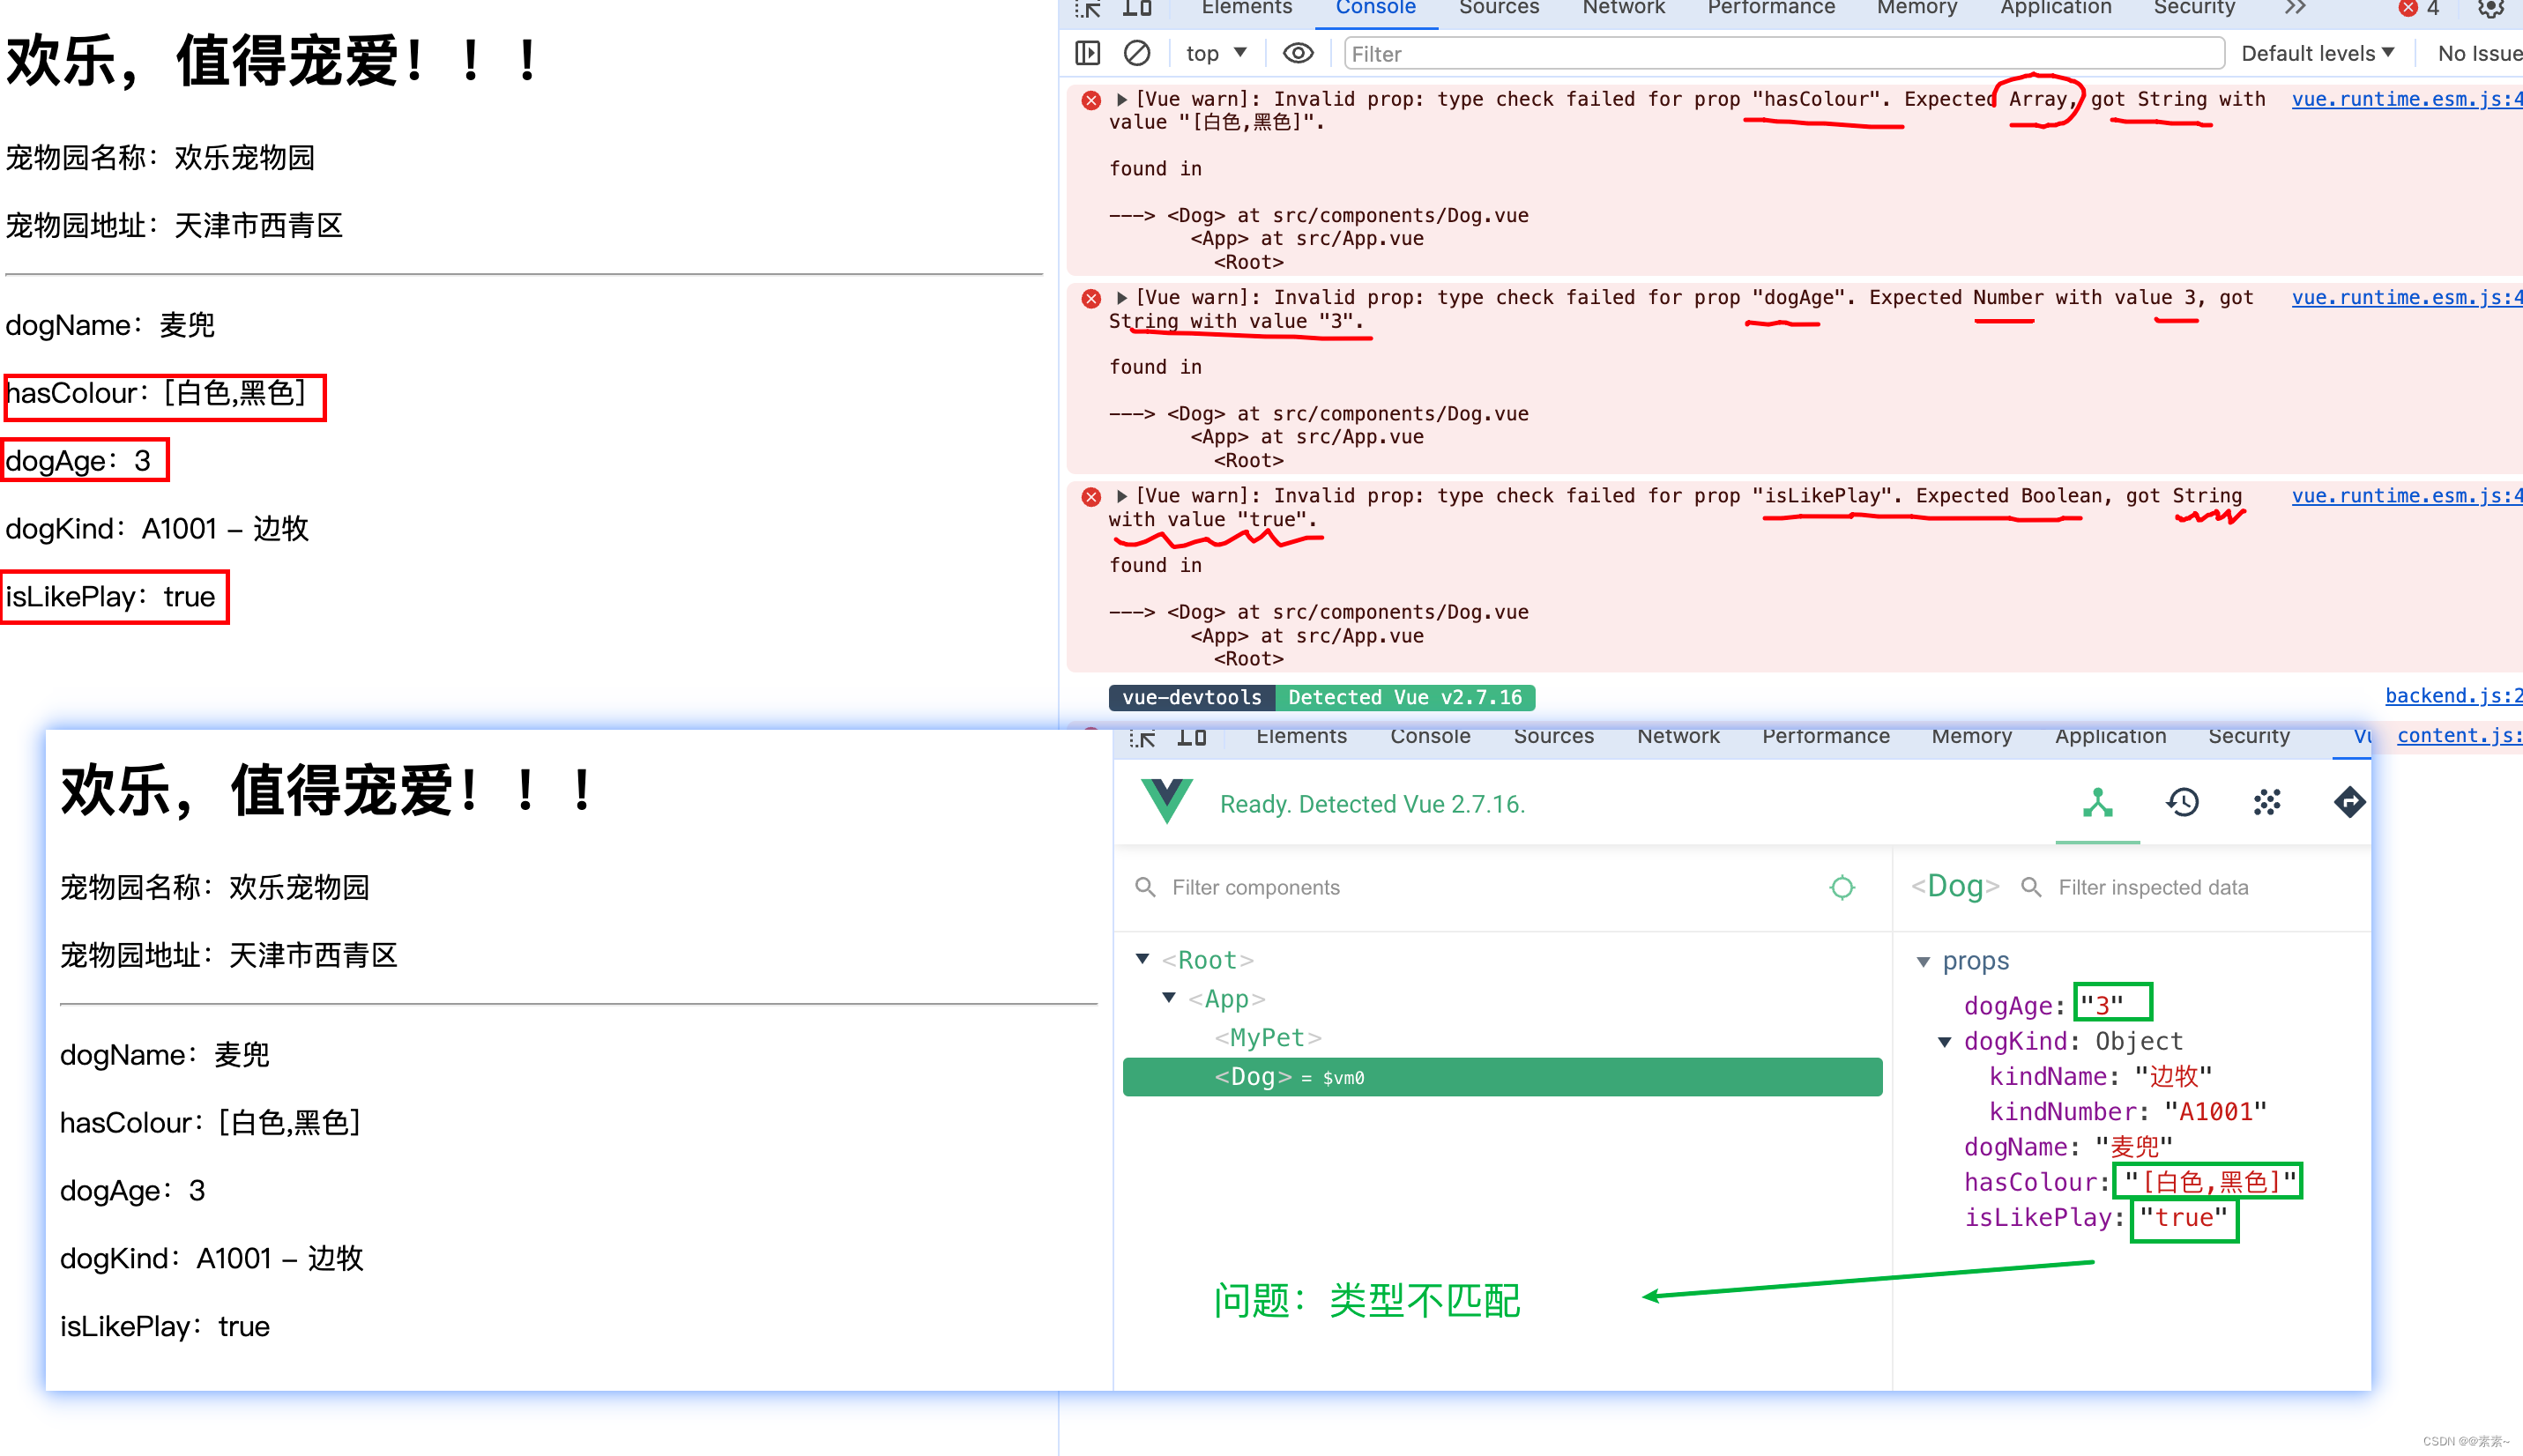Expand the first Vue warn message
Screen dimensions: 2523x1456
(x=1121, y=98)
